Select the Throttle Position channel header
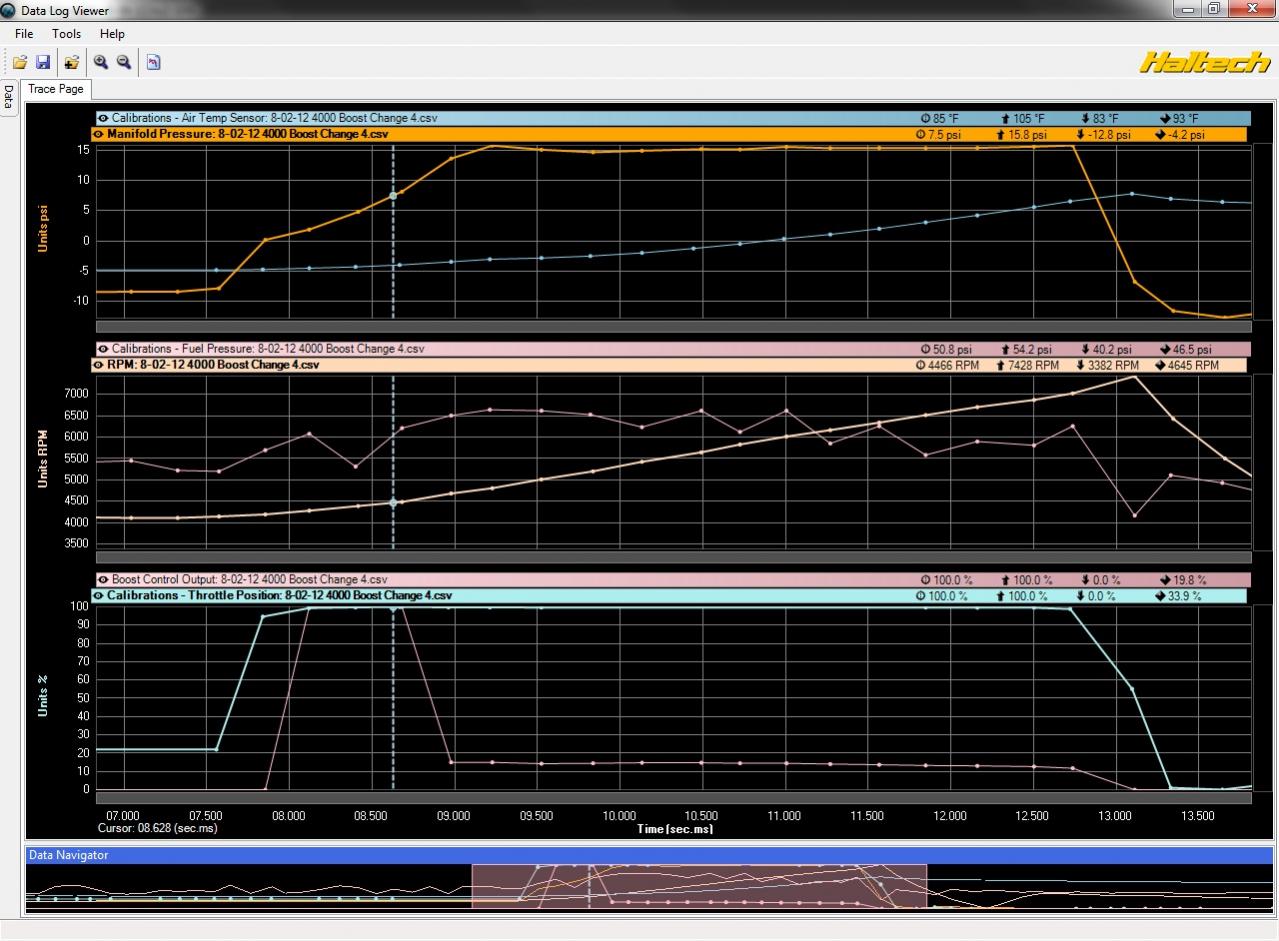The height and width of the screenshot is (941, 1279). [x=670, y=595]
